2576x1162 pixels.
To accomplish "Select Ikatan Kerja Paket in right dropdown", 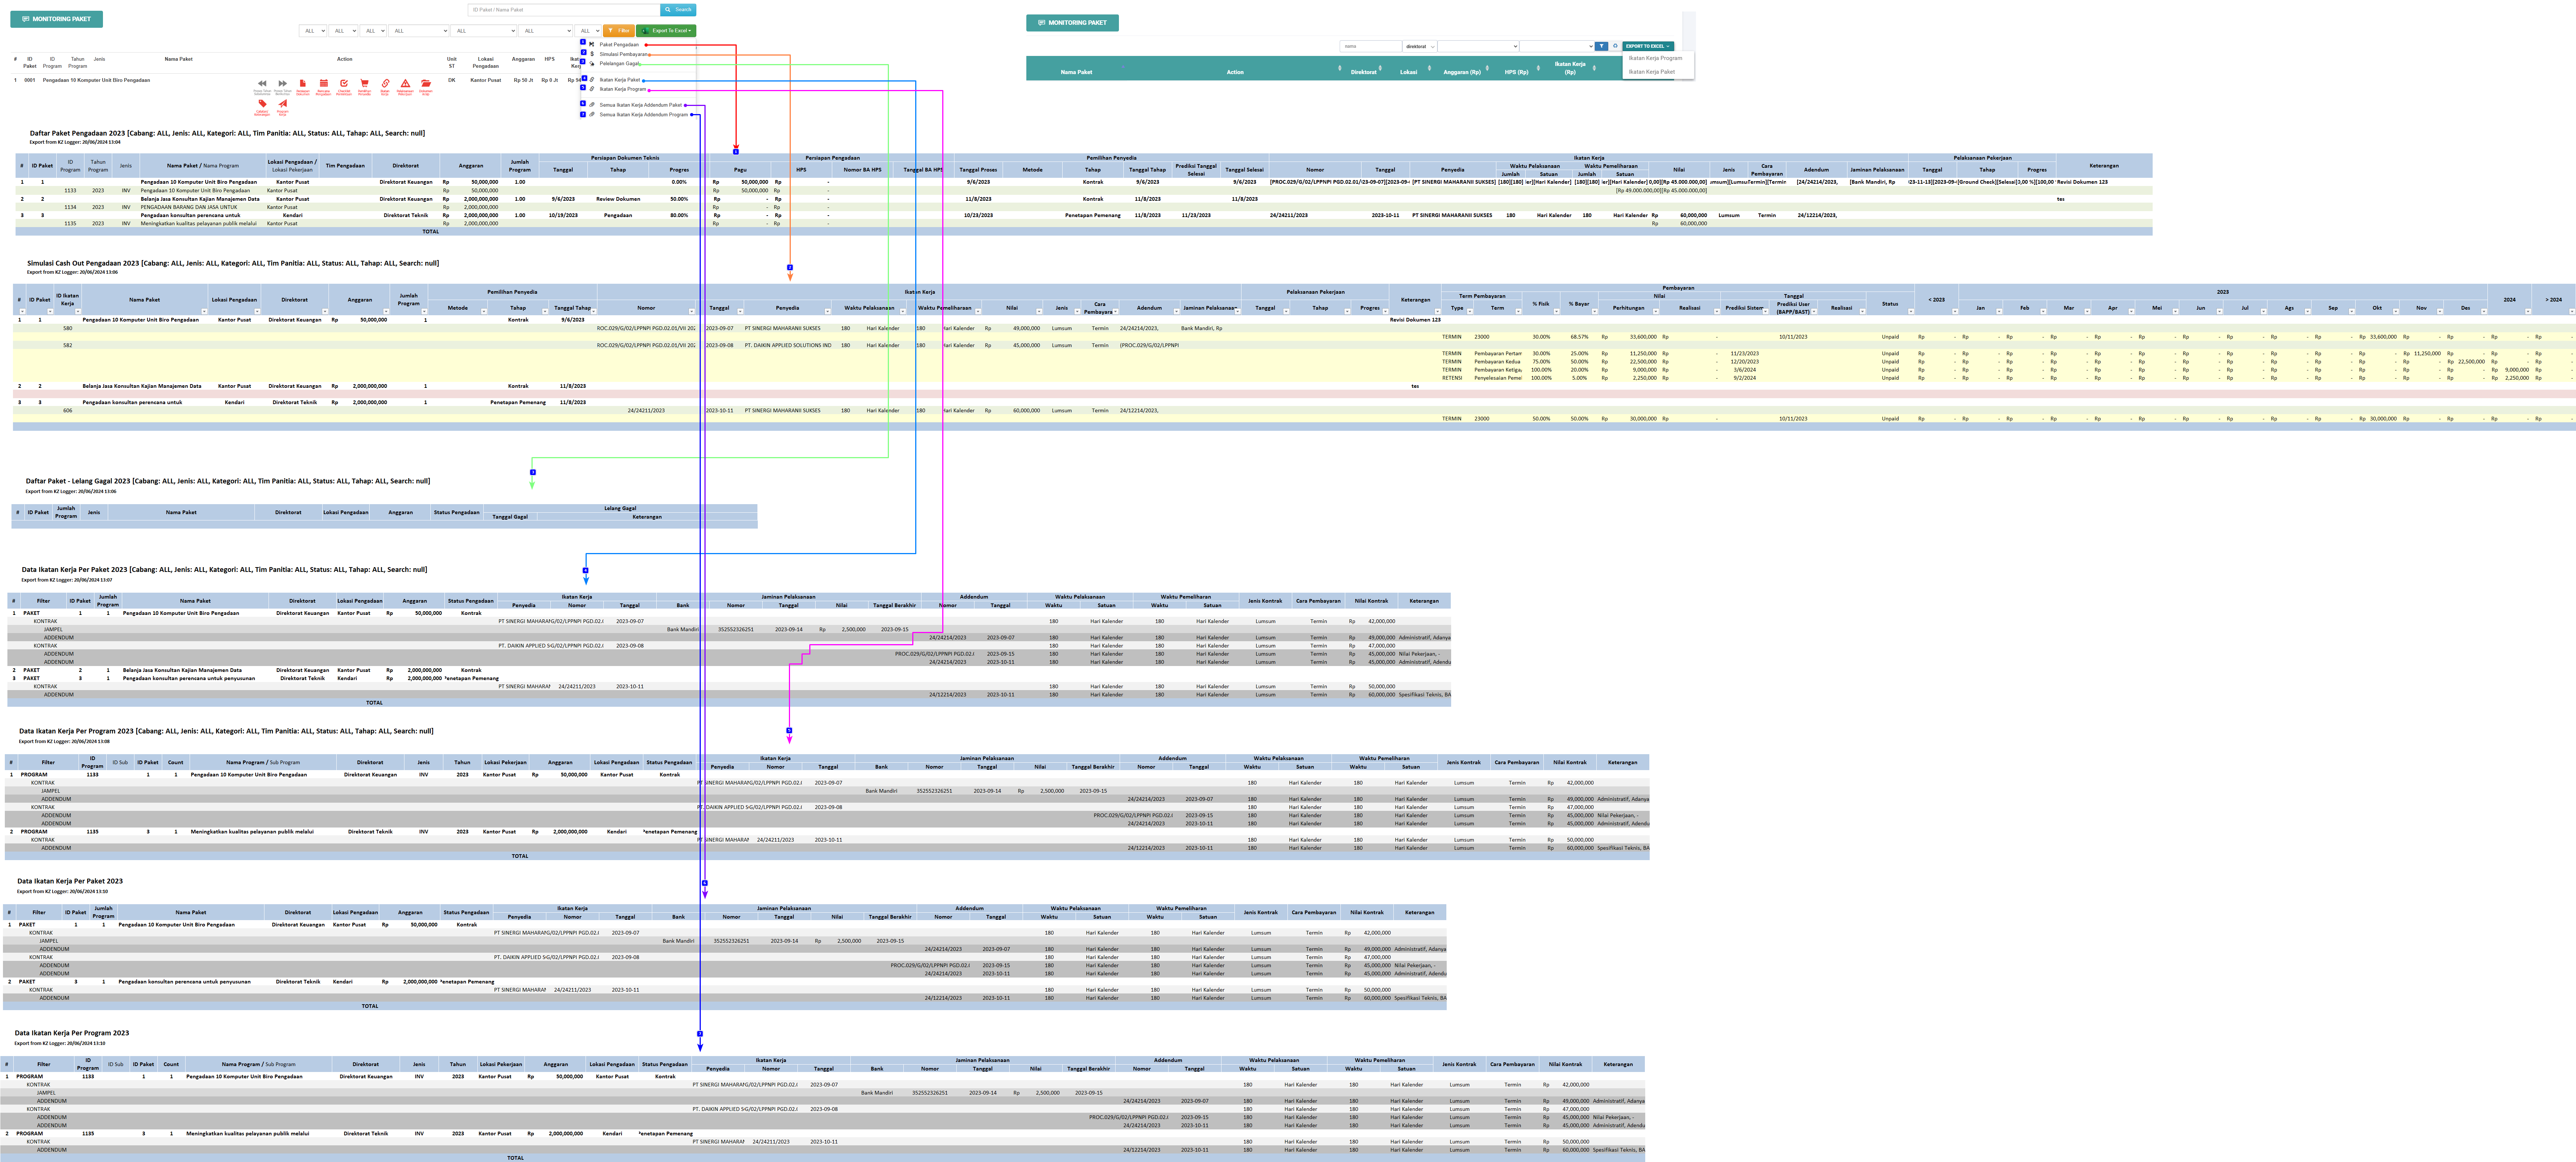I will (1651, 72).
